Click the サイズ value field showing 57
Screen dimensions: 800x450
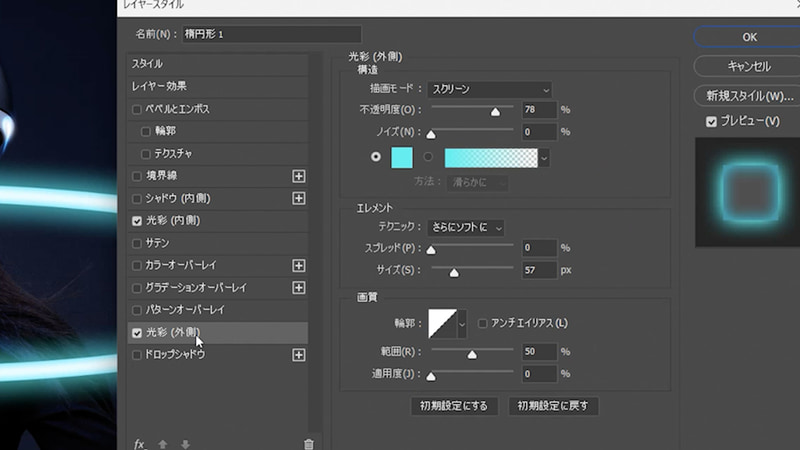tap(539, 270)
